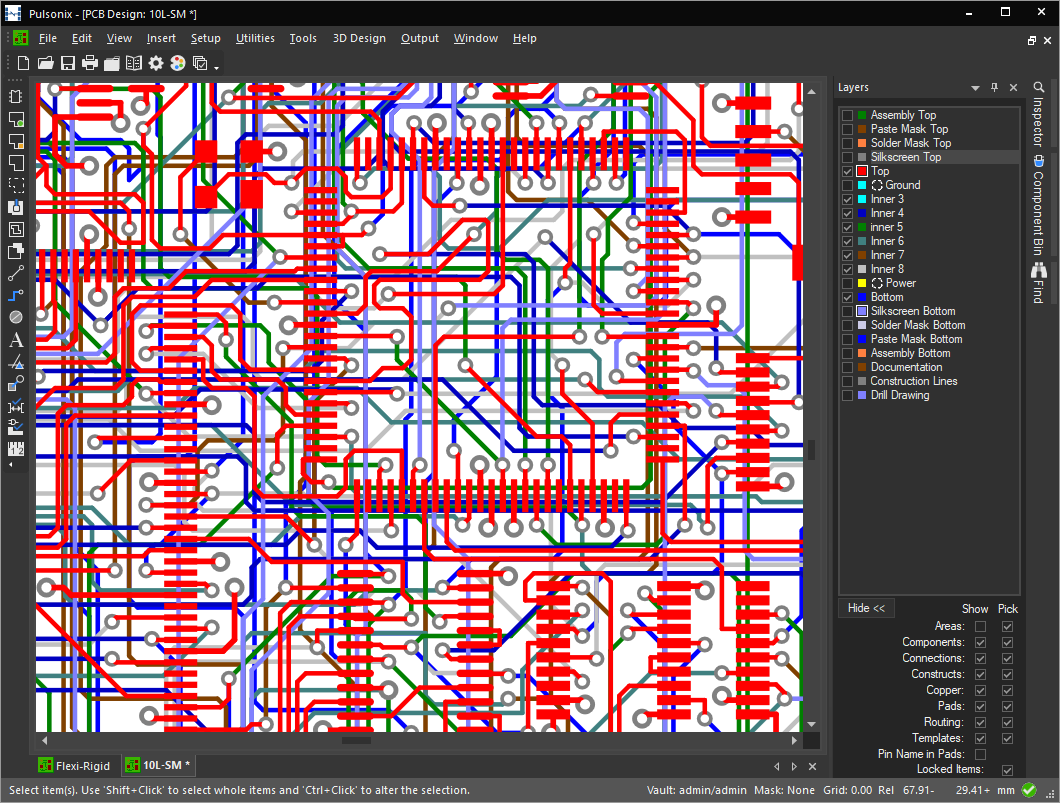The width and height of the screenshot is (1060, 803).
Task: Select the pad insertion tool
Action: (x=16, y=208)
